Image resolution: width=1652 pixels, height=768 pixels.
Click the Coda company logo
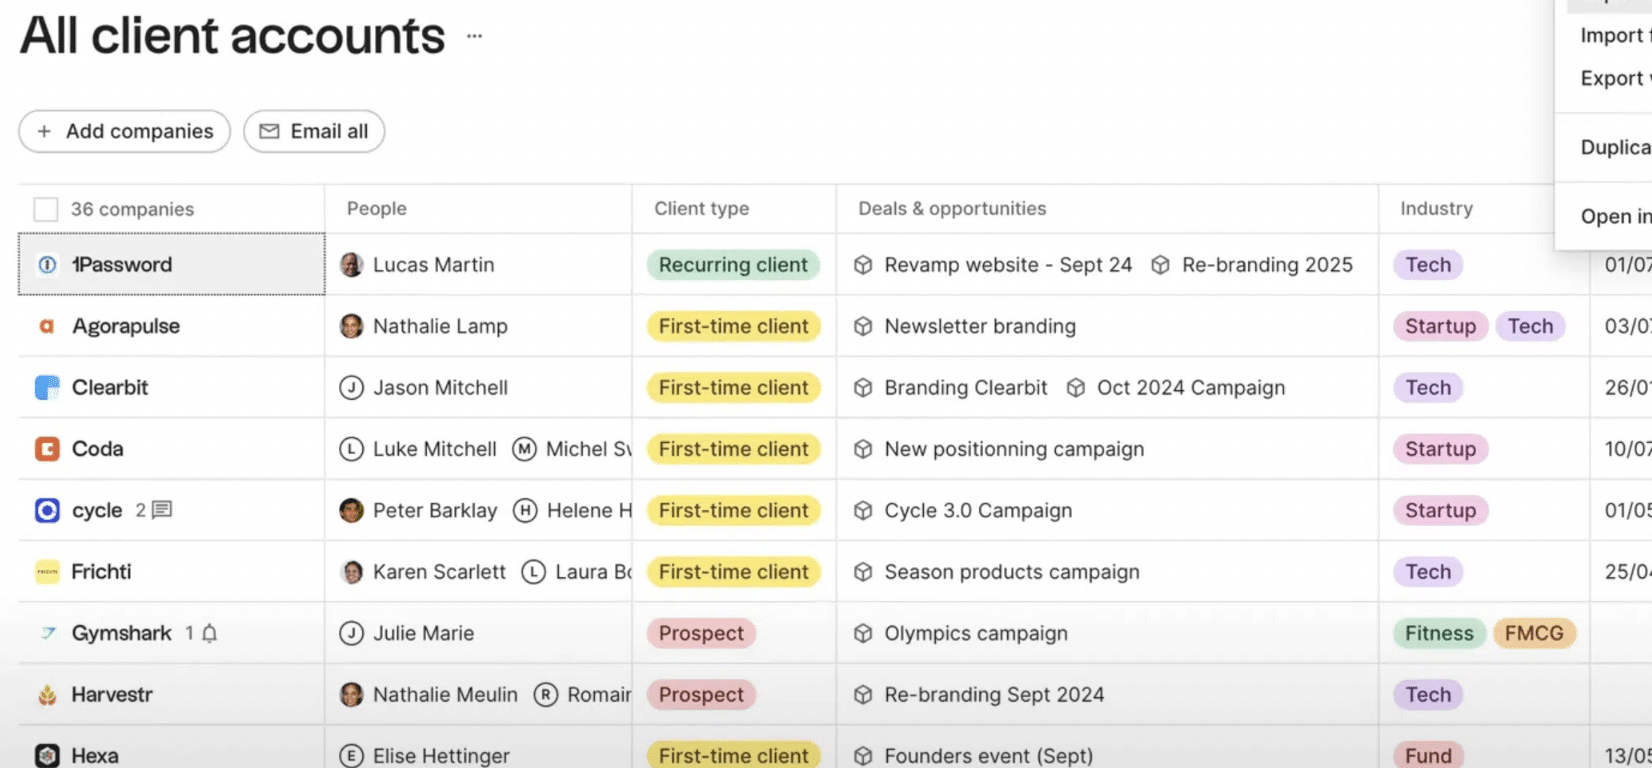(47, 449)
